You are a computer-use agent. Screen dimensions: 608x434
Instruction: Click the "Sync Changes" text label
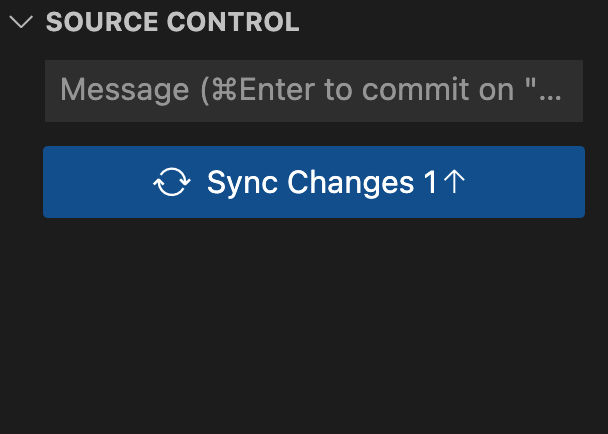[310, 182]
